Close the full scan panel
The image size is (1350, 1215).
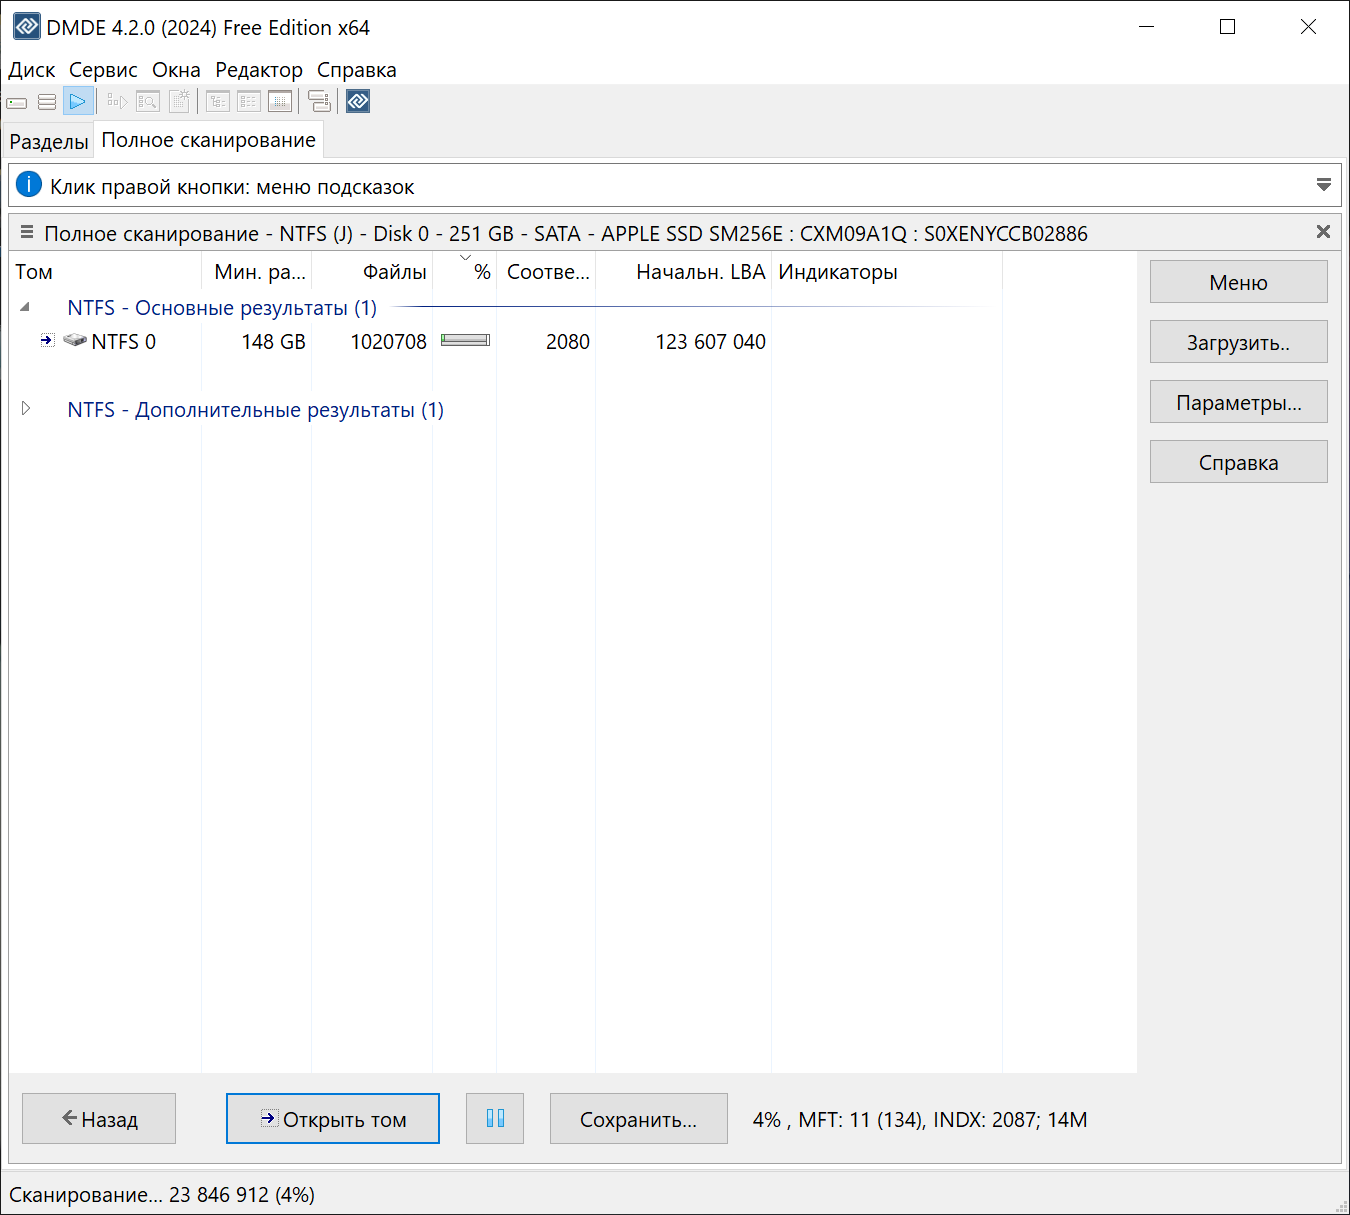tap(1323, 232)
